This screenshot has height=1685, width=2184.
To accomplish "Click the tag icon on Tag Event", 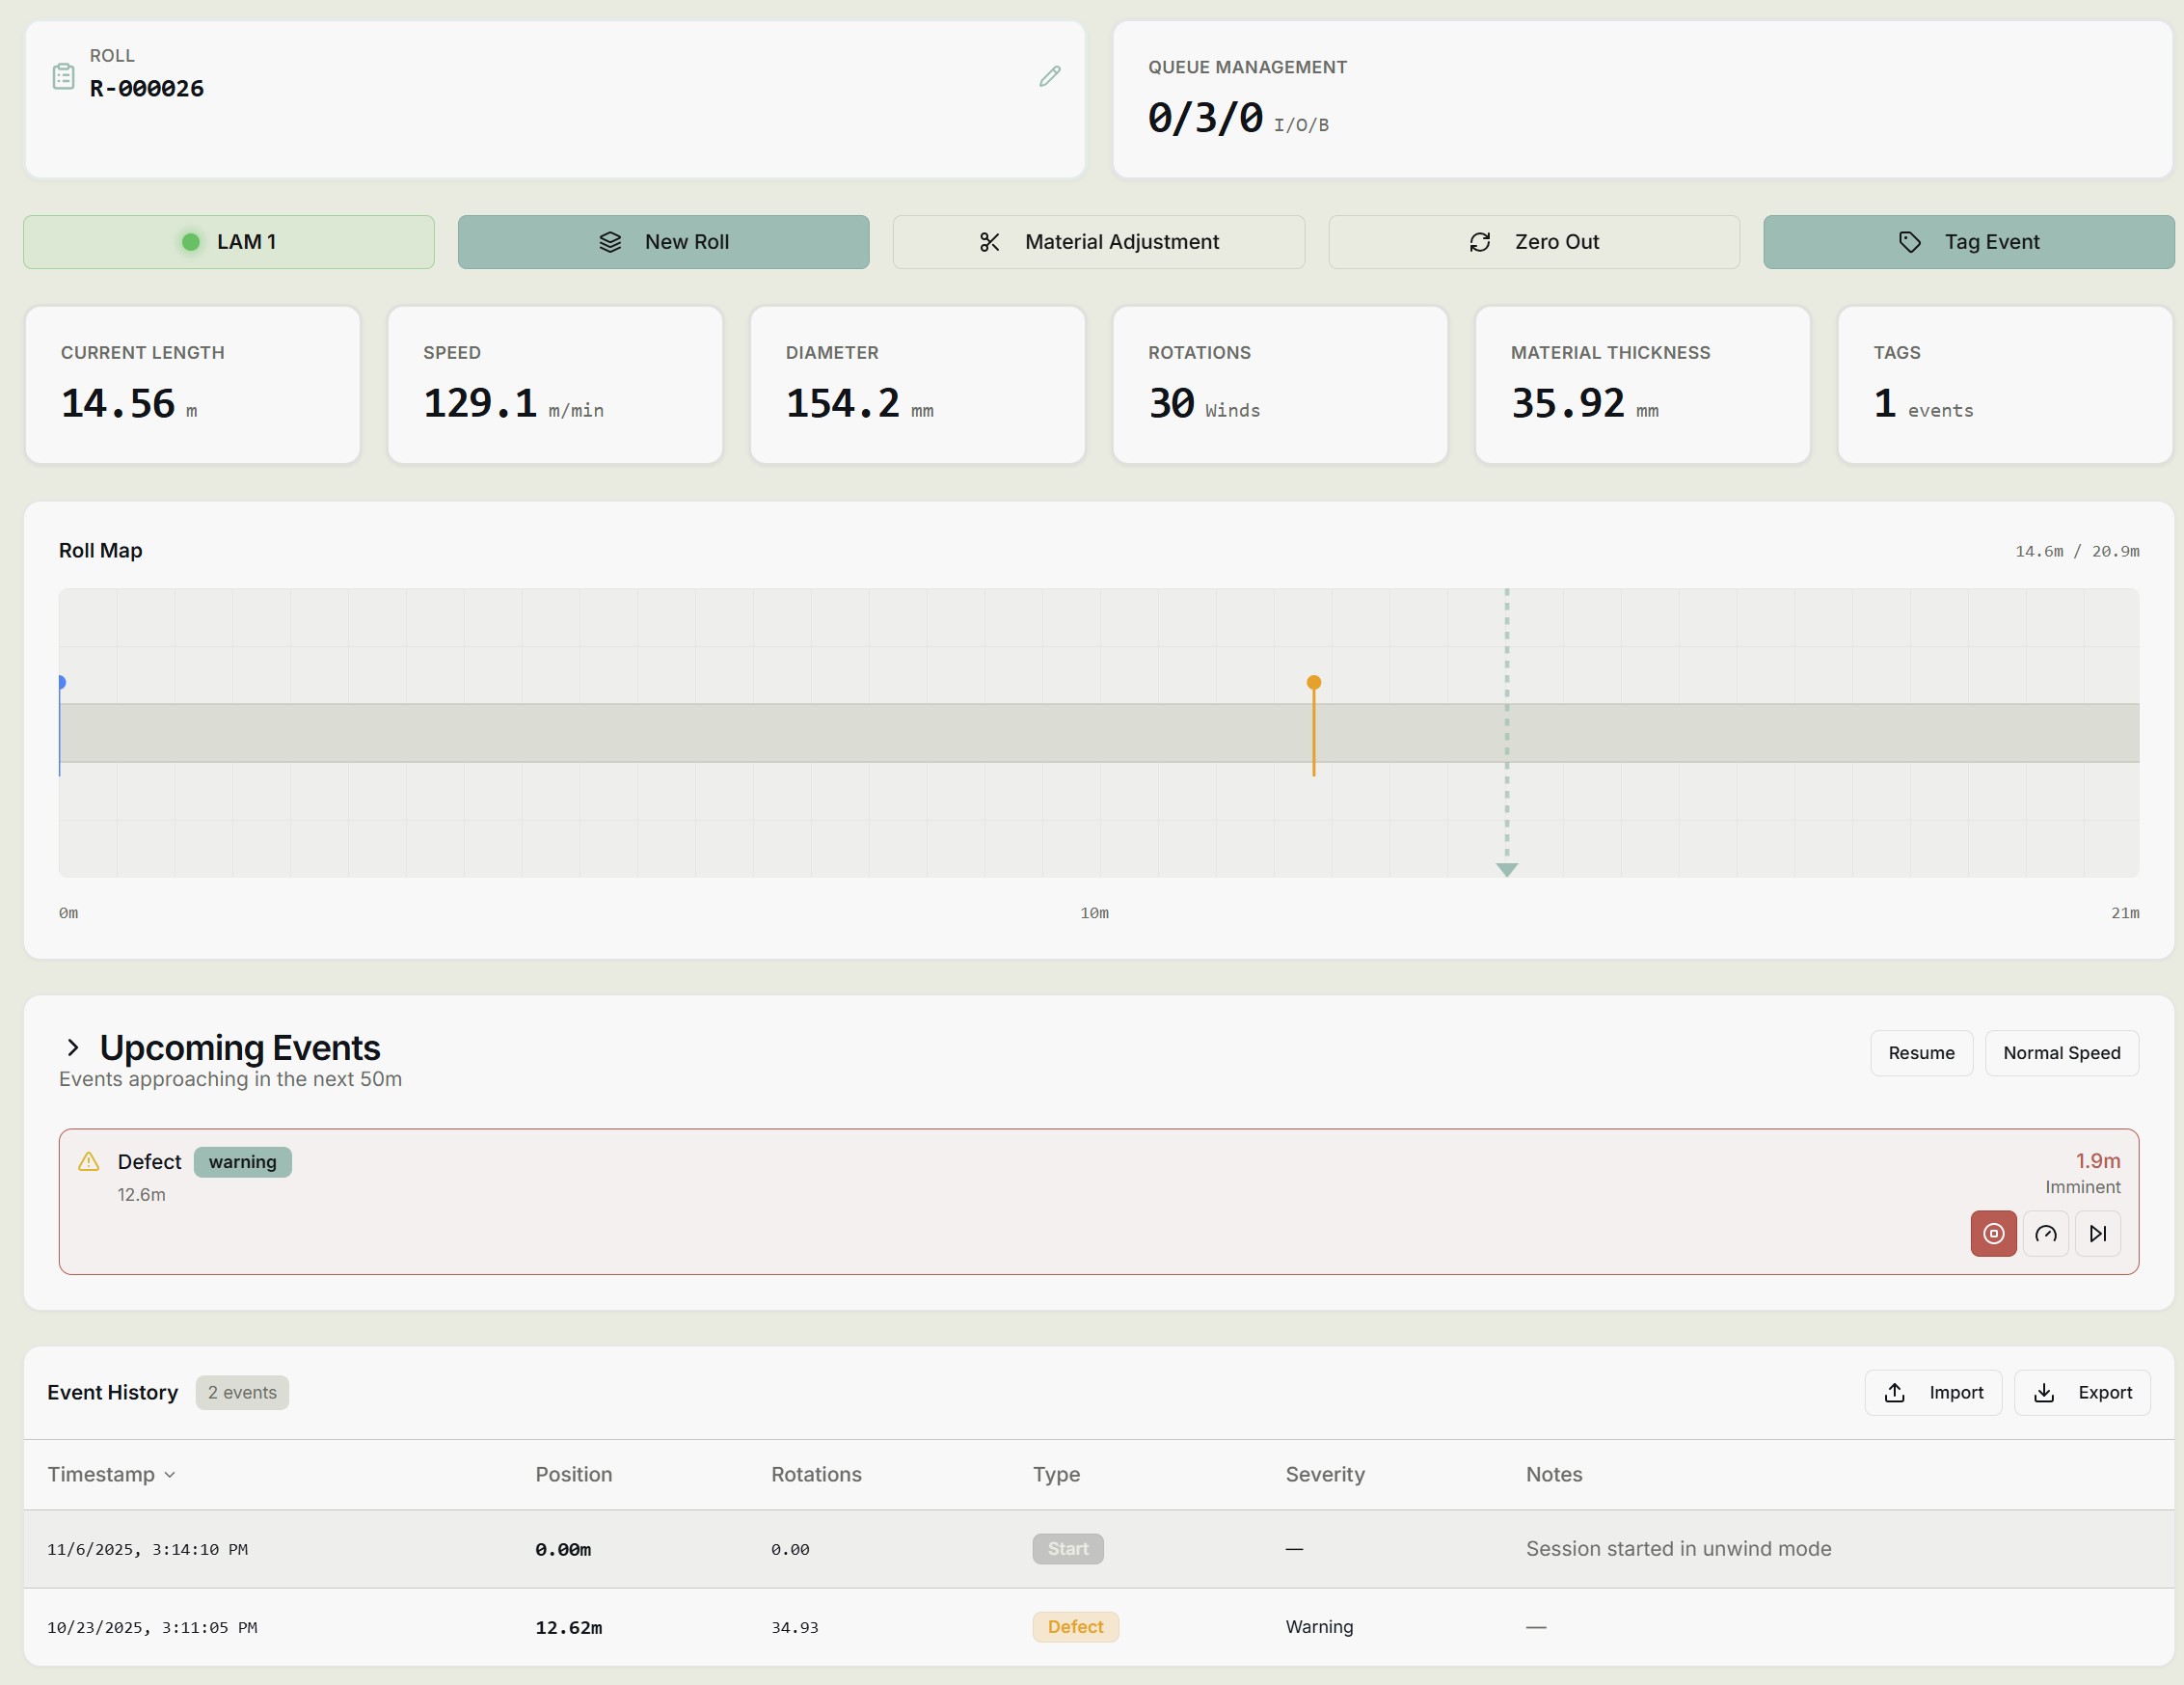I will coord(1909,242).
